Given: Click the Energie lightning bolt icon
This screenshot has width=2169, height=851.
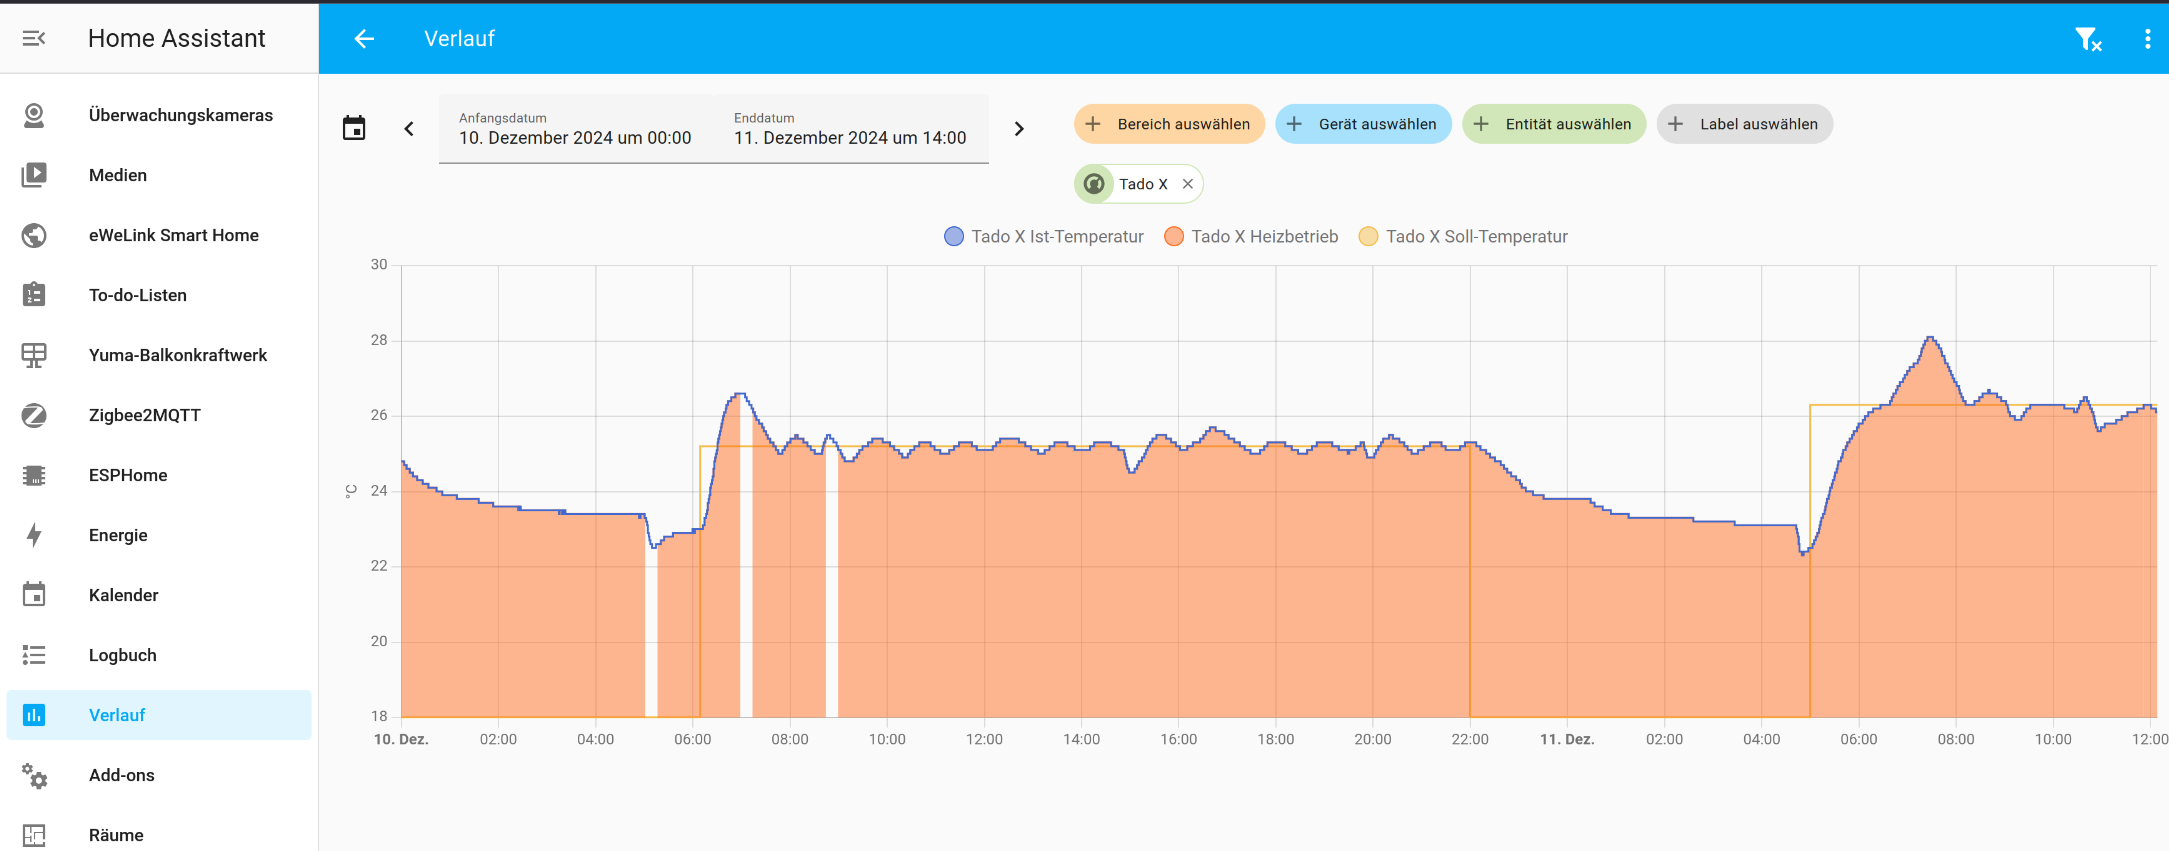Looking at the screenshot, I should (34, 535).
